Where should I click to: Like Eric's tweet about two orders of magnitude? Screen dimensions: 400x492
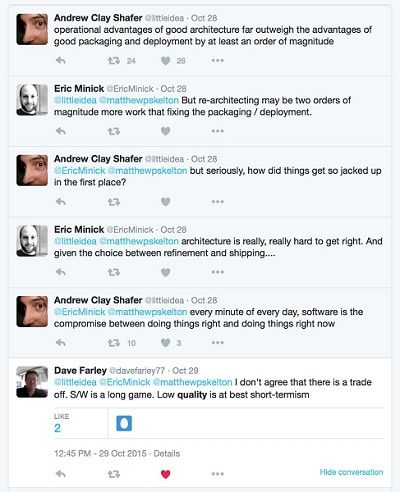[x=165, y=131]
